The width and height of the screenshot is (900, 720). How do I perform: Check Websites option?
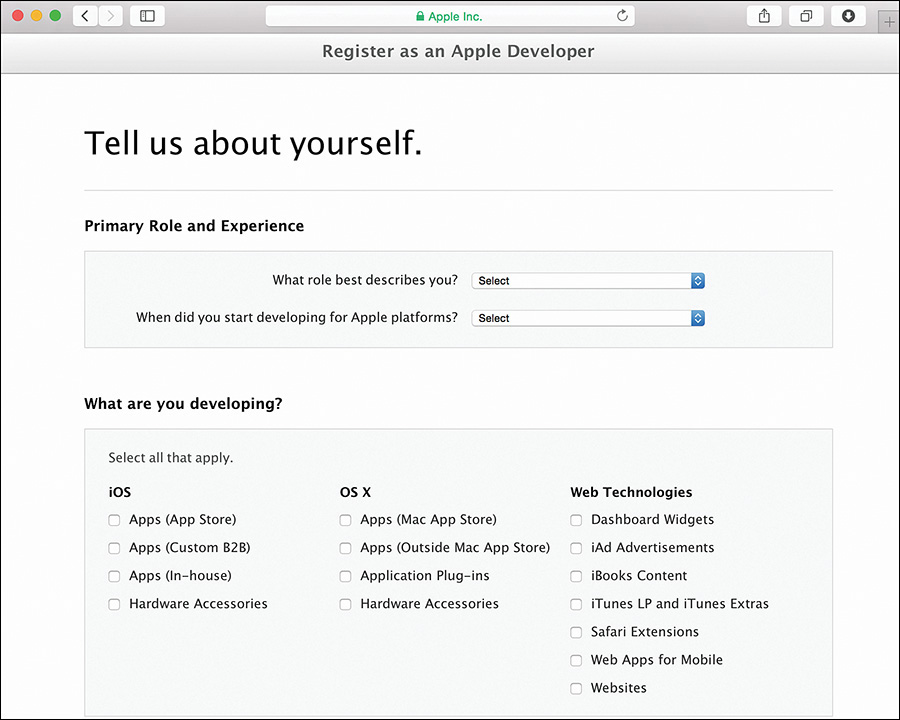(x=576, y=689)
